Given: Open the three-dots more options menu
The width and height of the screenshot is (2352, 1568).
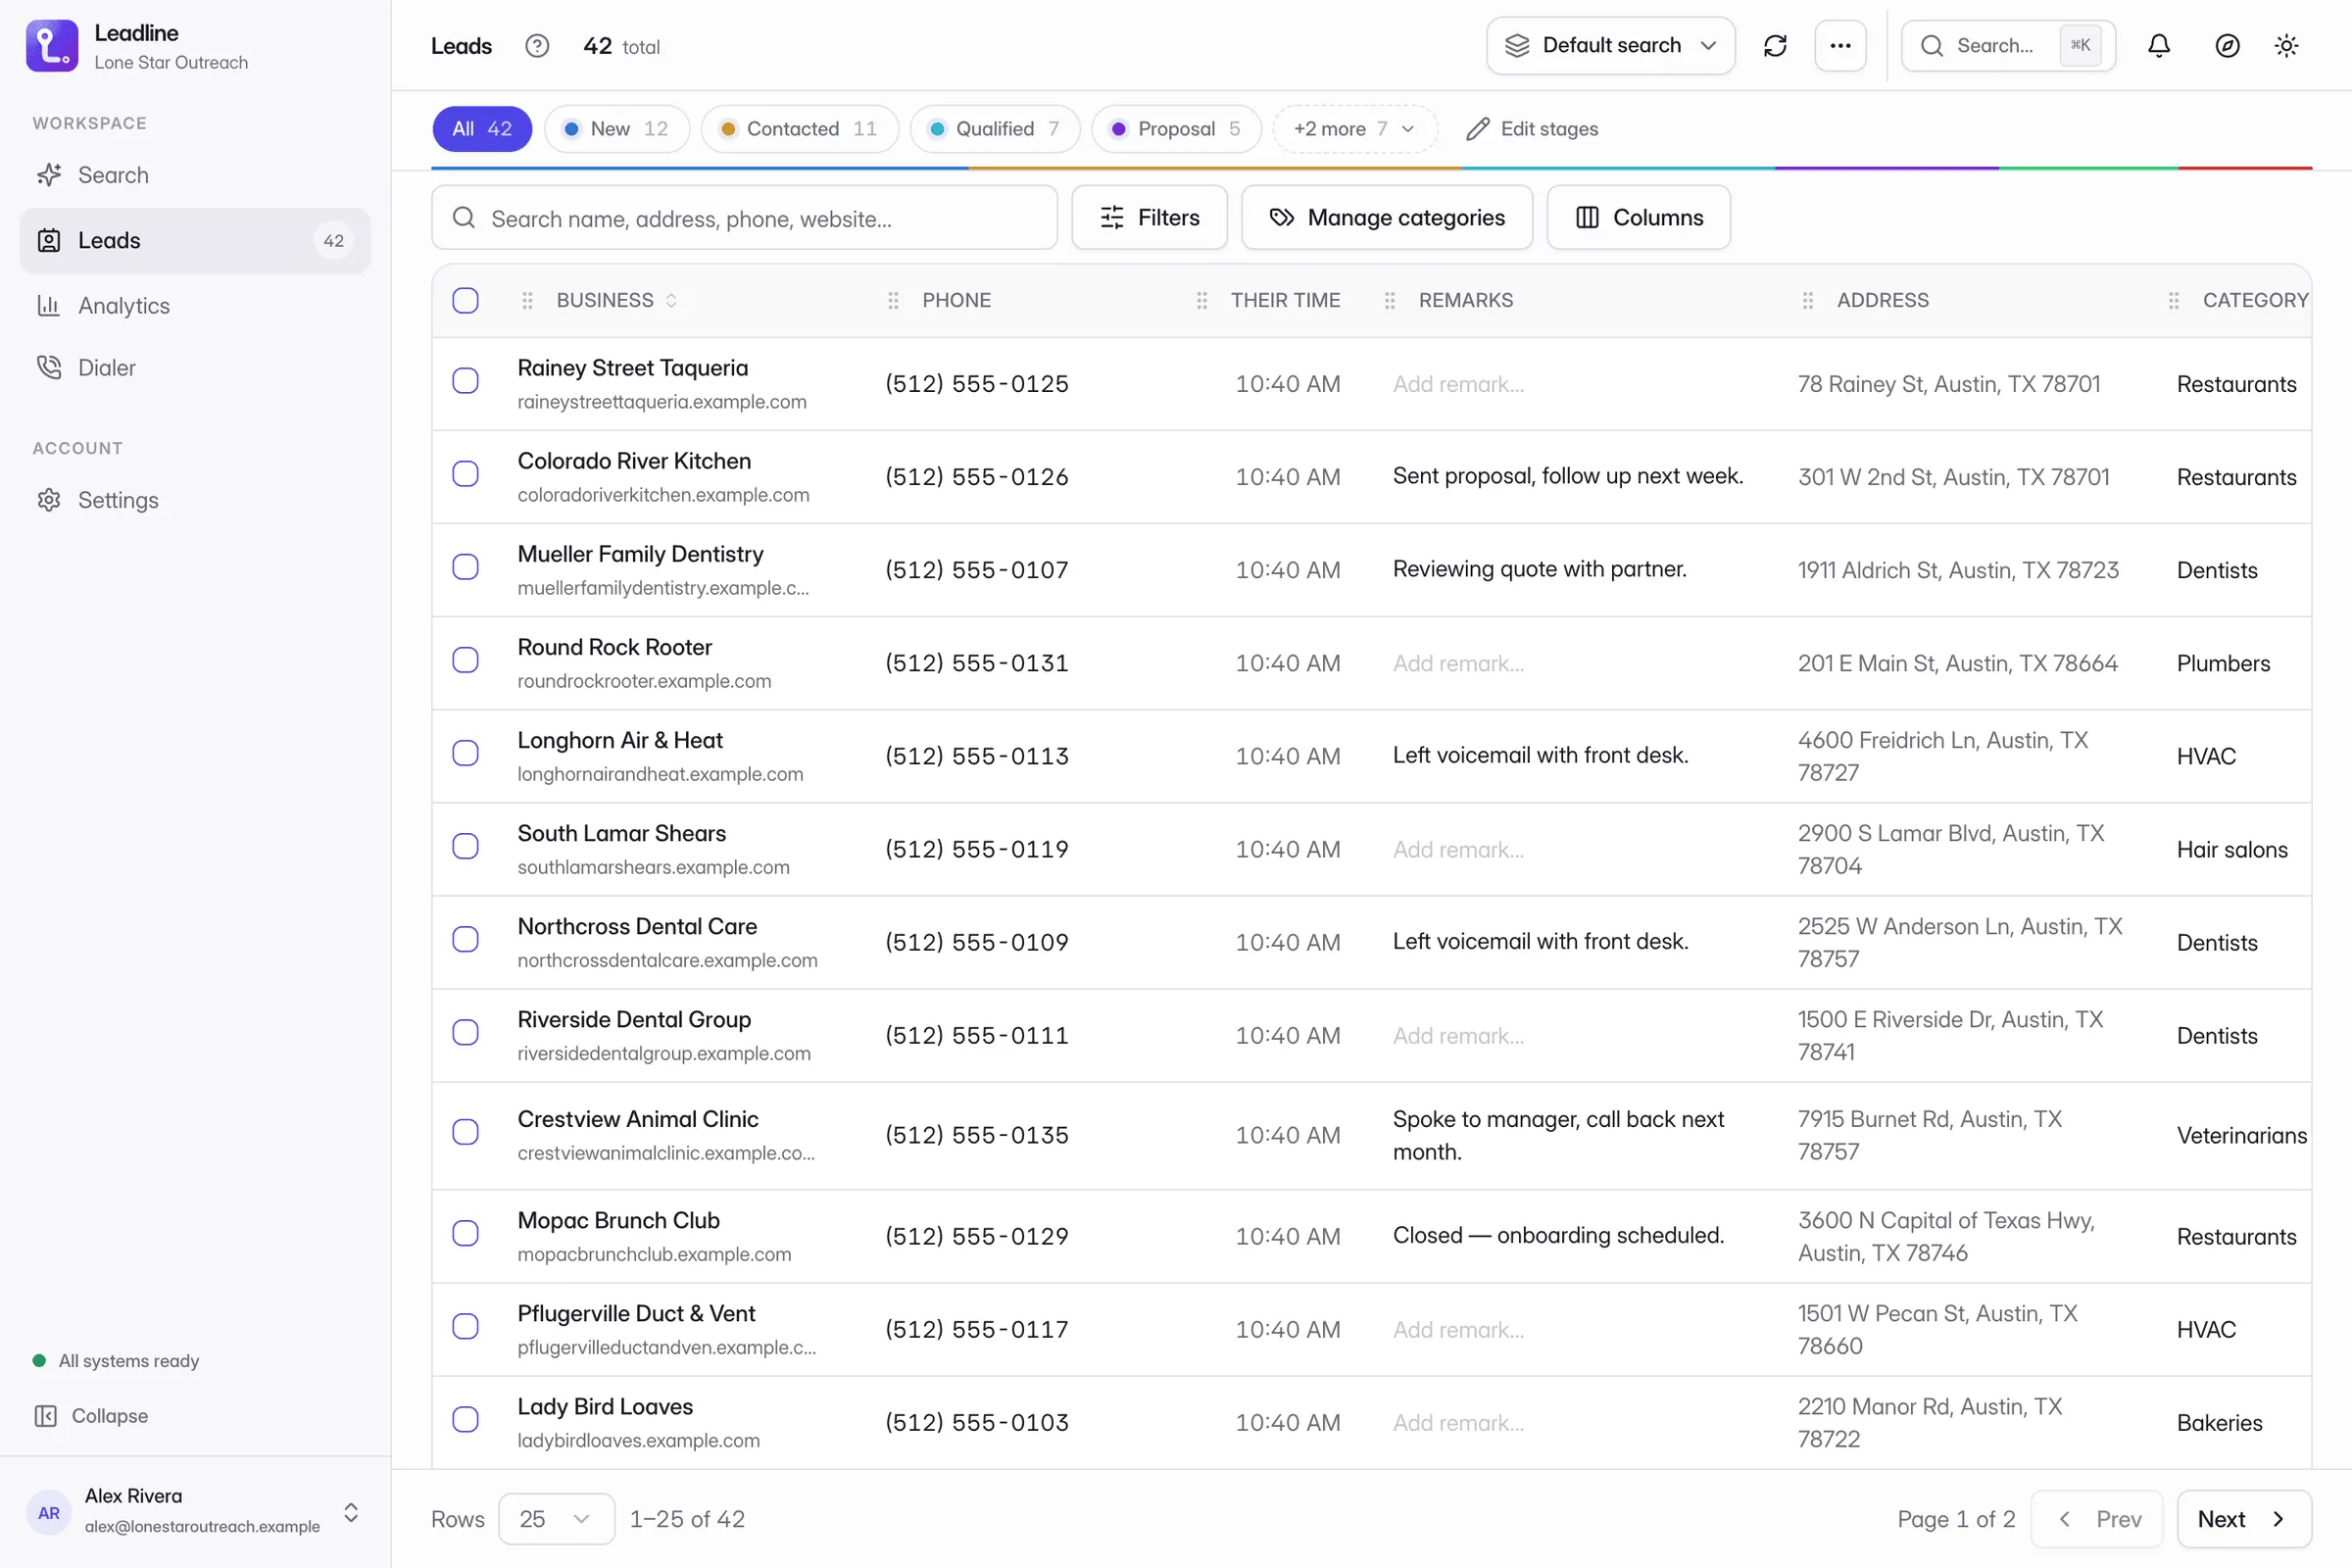Looking at the screenshot, I should coord(1840,46).
